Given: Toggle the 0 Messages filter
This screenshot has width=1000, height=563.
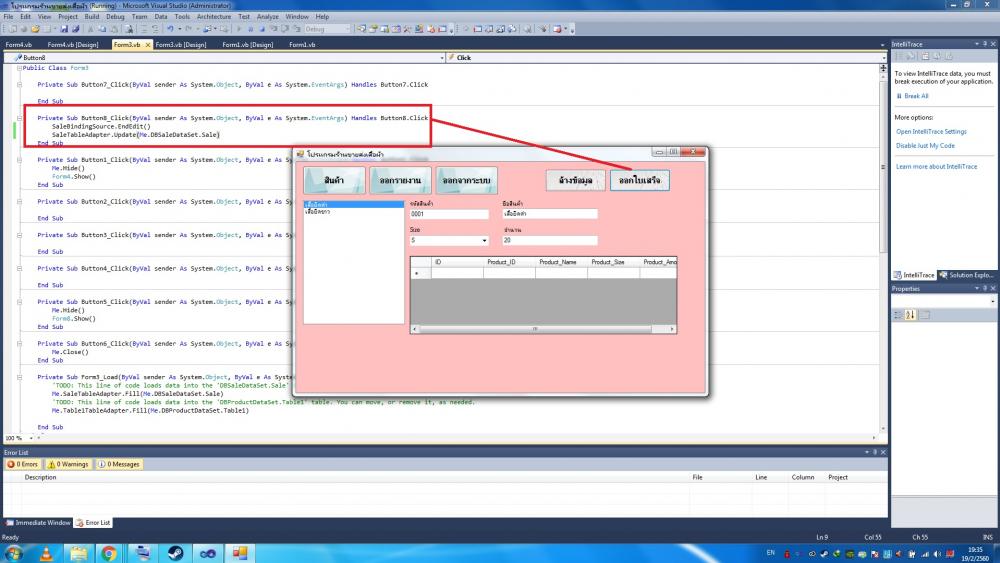Looking at the screenshot, I should (119, 464).
